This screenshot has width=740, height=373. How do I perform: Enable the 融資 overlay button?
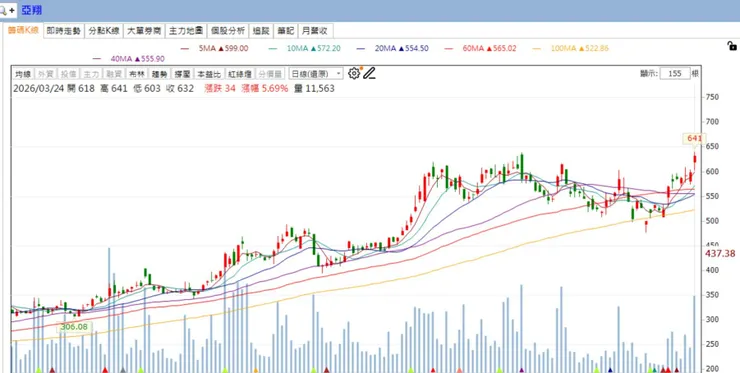(x=114, y=74)
